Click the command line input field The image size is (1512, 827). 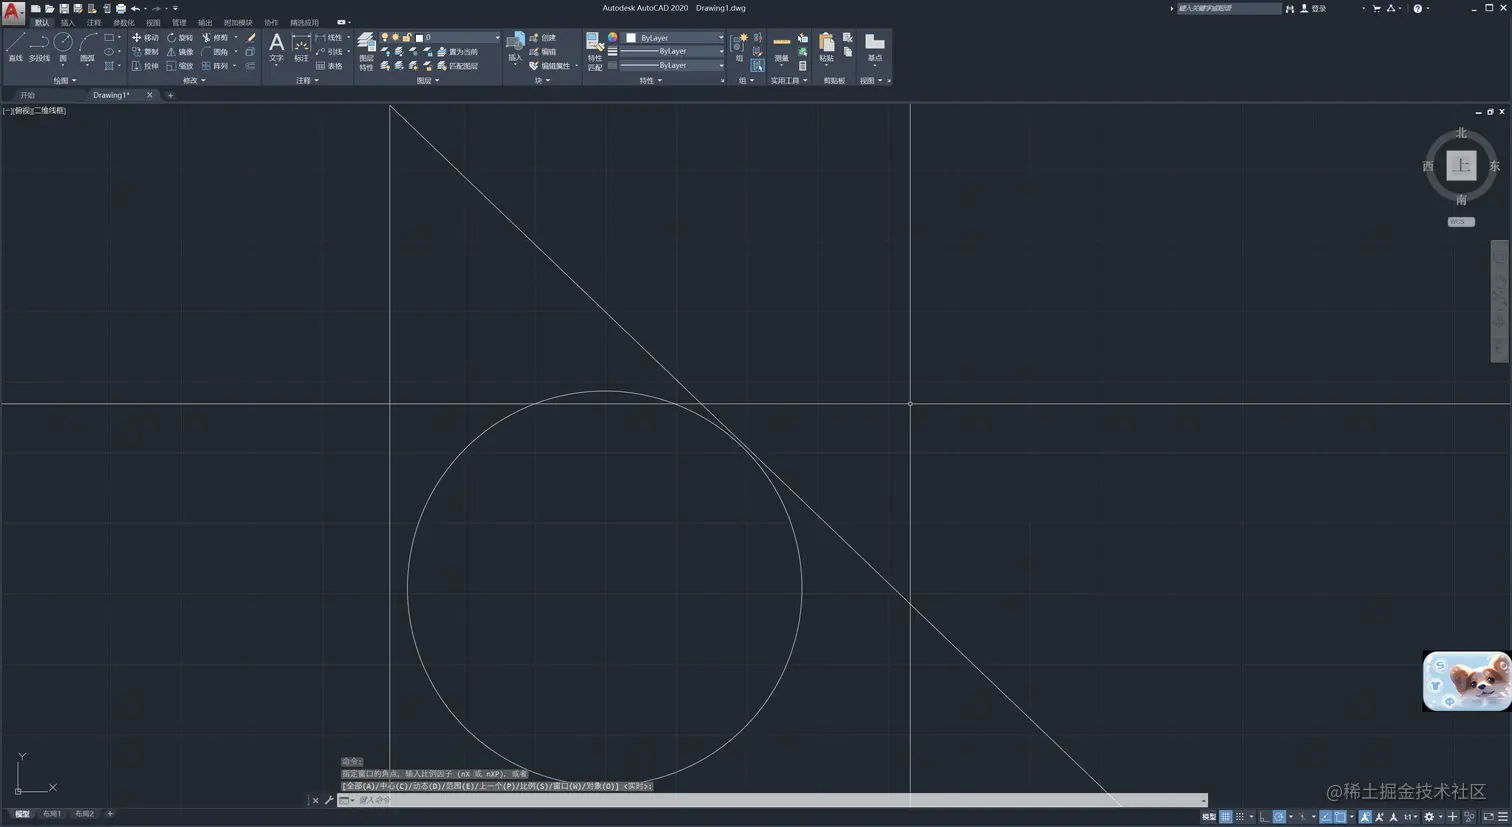point(772,800)
